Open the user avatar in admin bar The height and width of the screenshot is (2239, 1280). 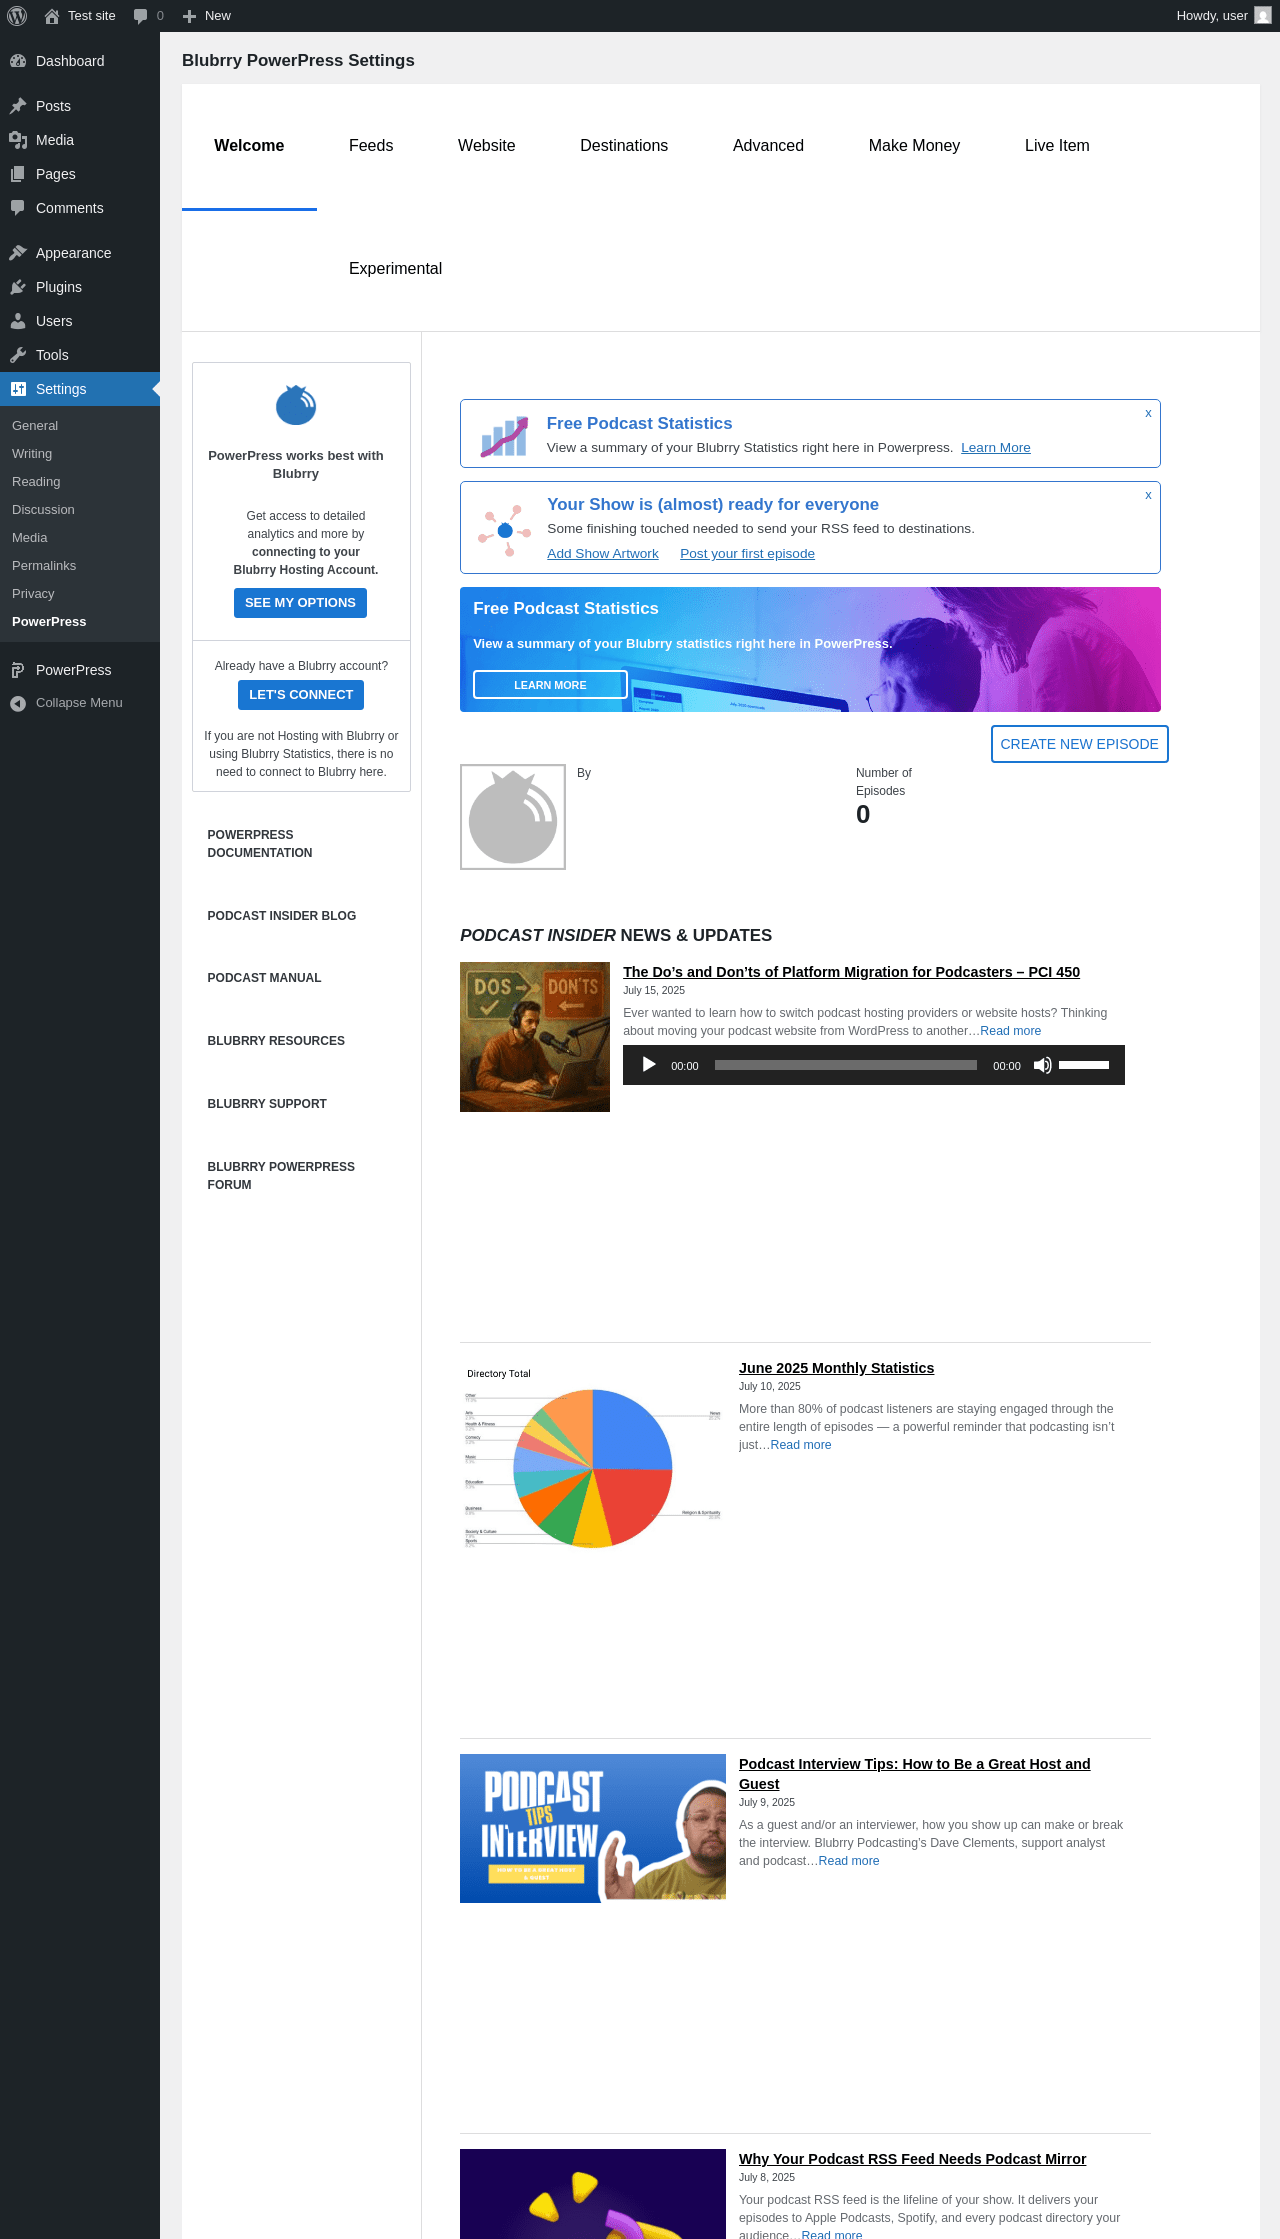[1263, 16]
